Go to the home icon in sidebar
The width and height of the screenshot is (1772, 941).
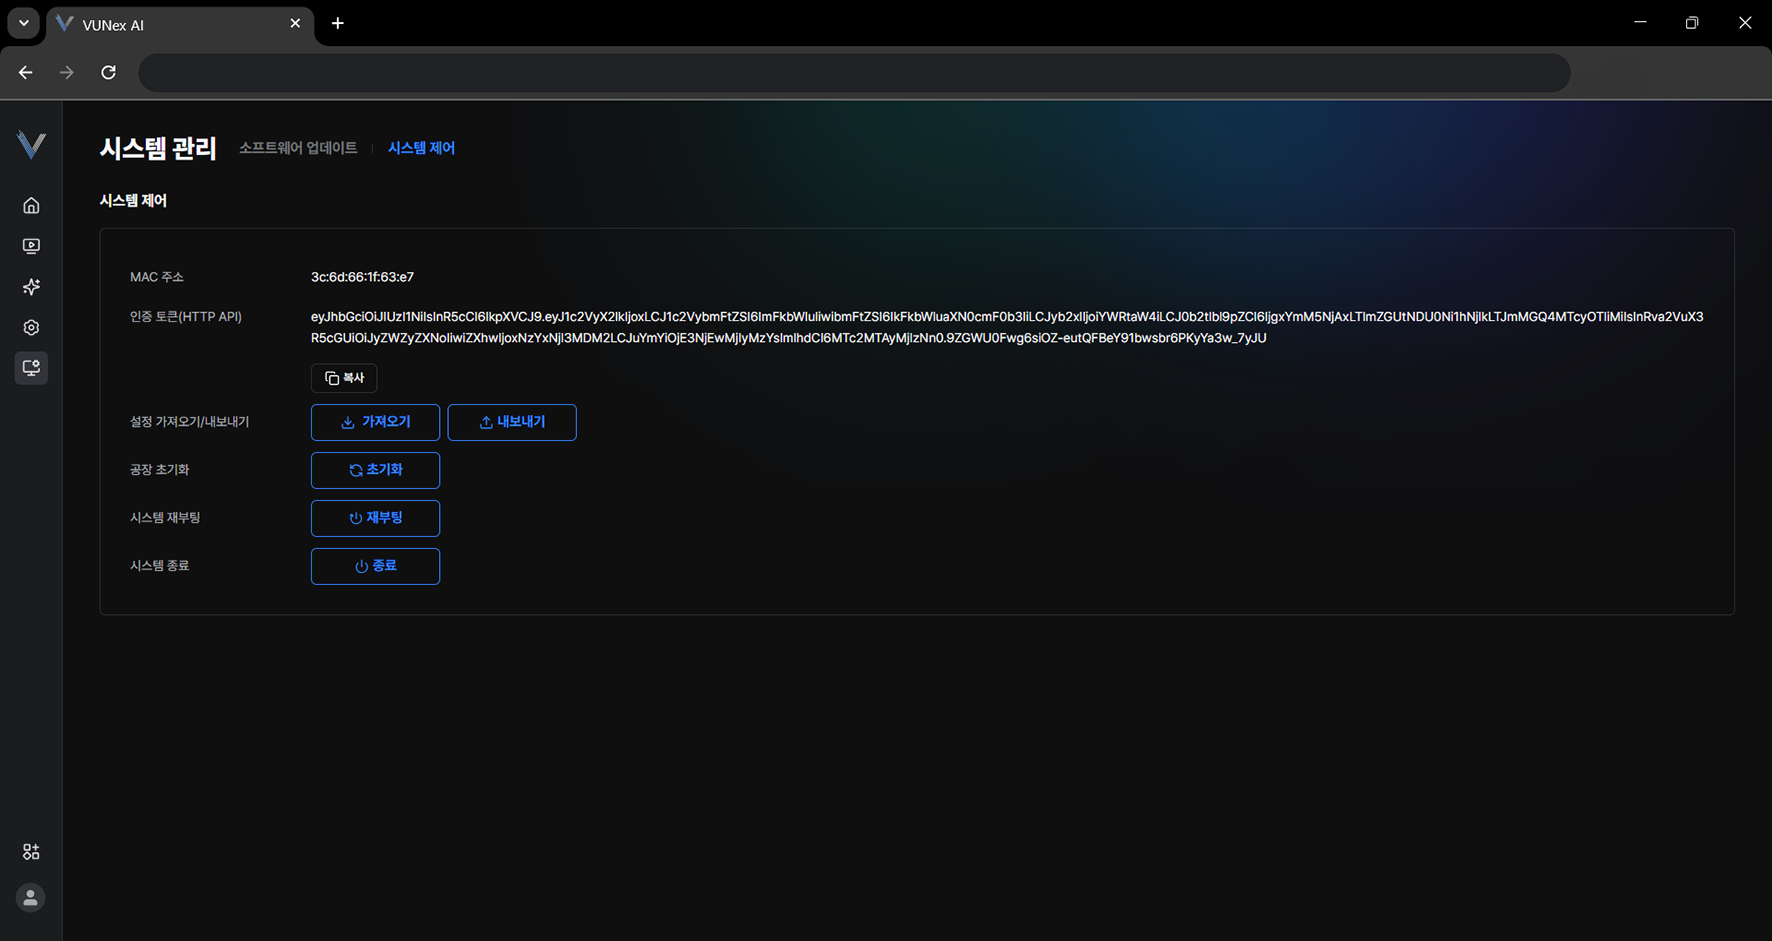tap(31, 206)
